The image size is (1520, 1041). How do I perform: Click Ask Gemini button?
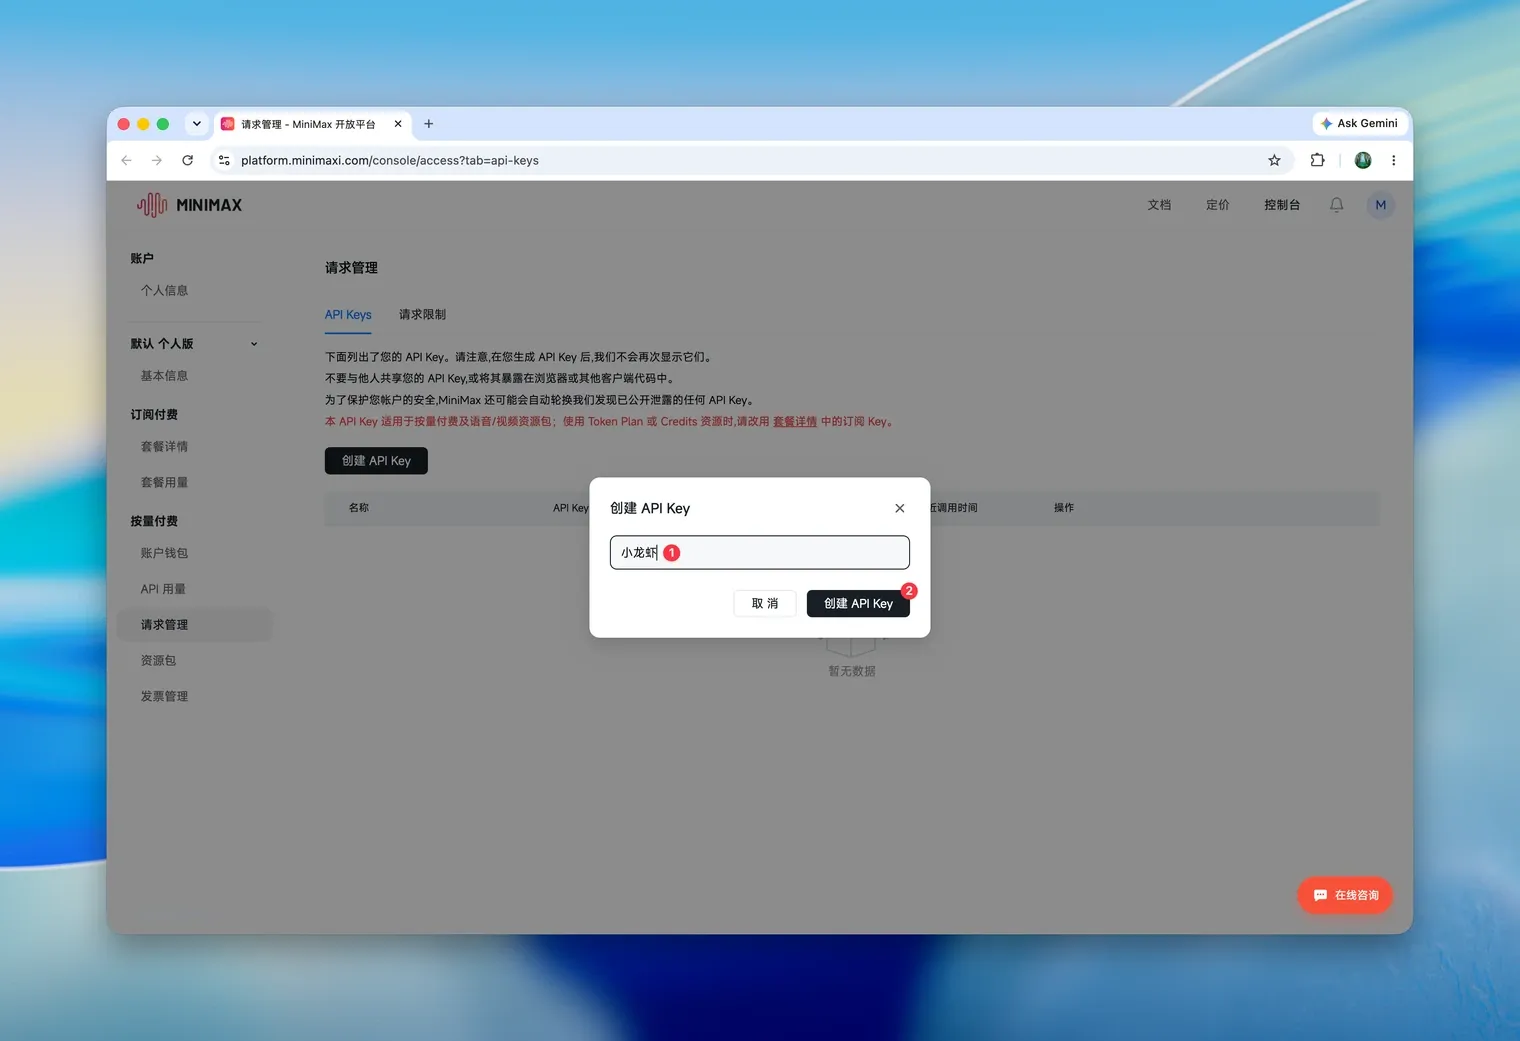click(1359, 123)
